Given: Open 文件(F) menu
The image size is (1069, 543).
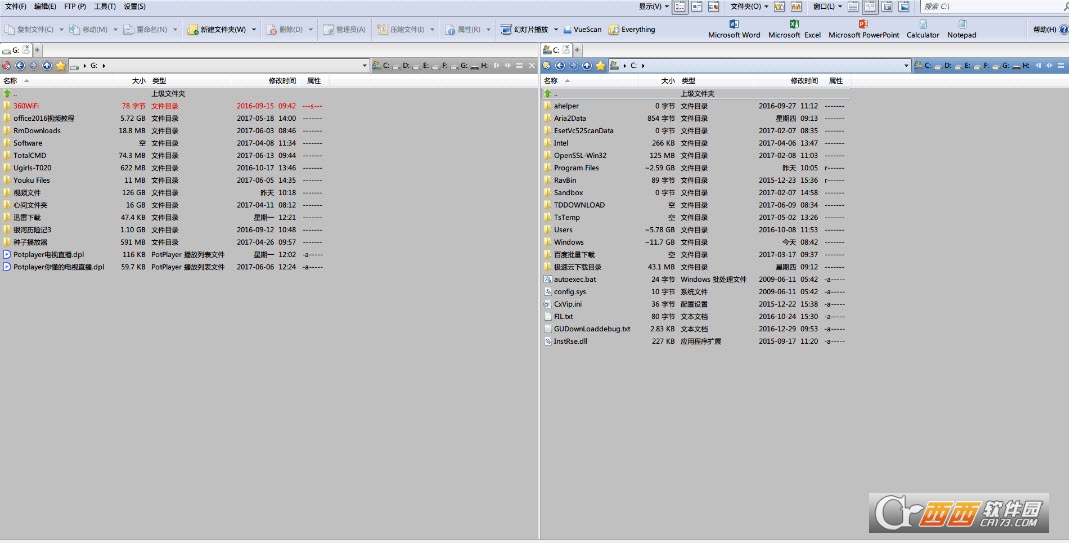Looking at the screenshot, I should click(15, 6).
